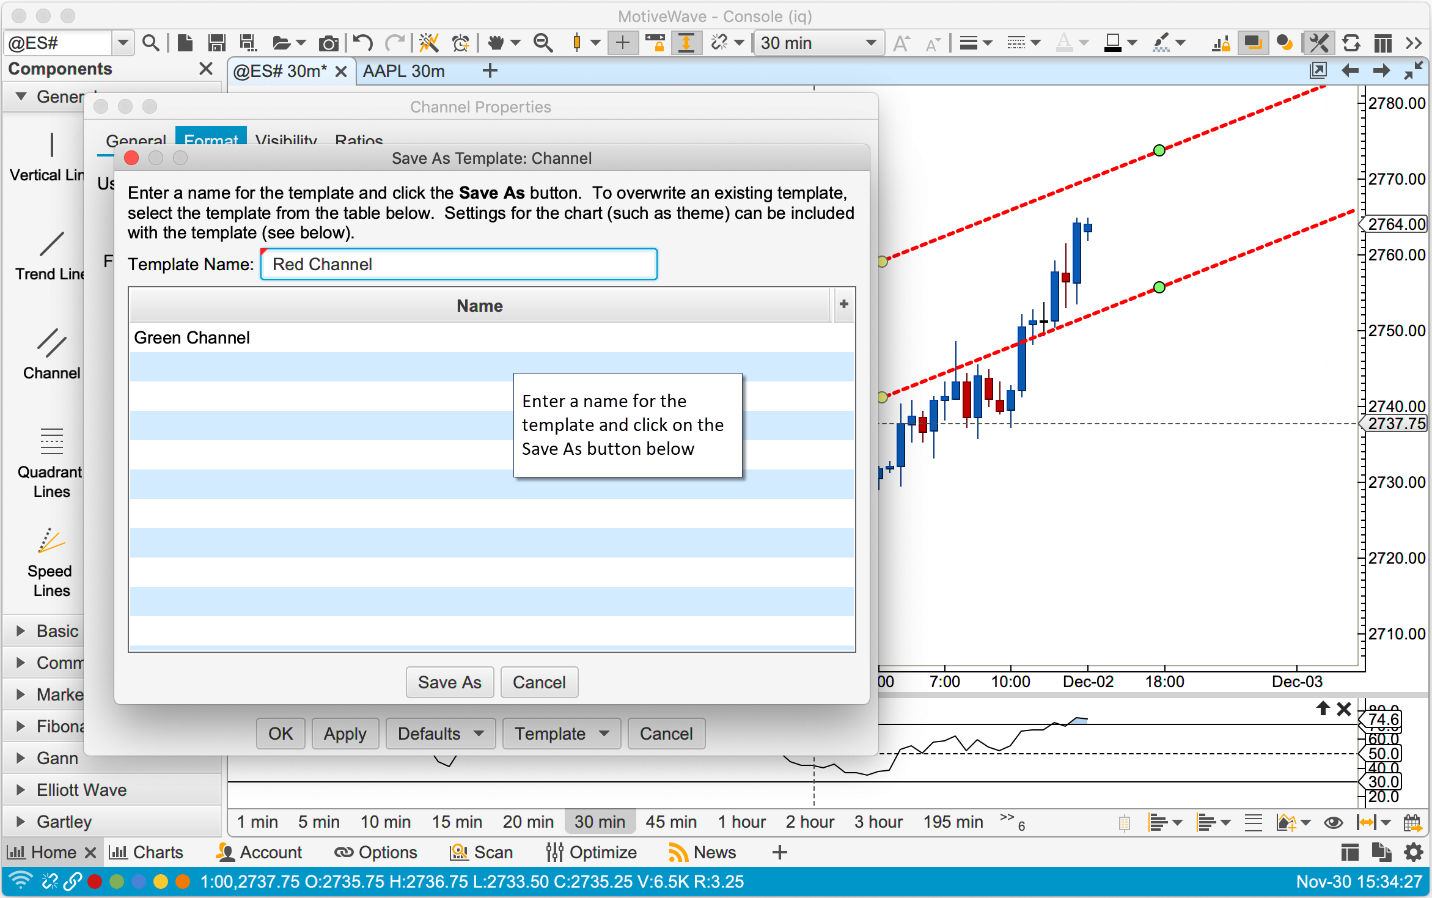Click the search magnifier next to symbol box

pos(151,43)
